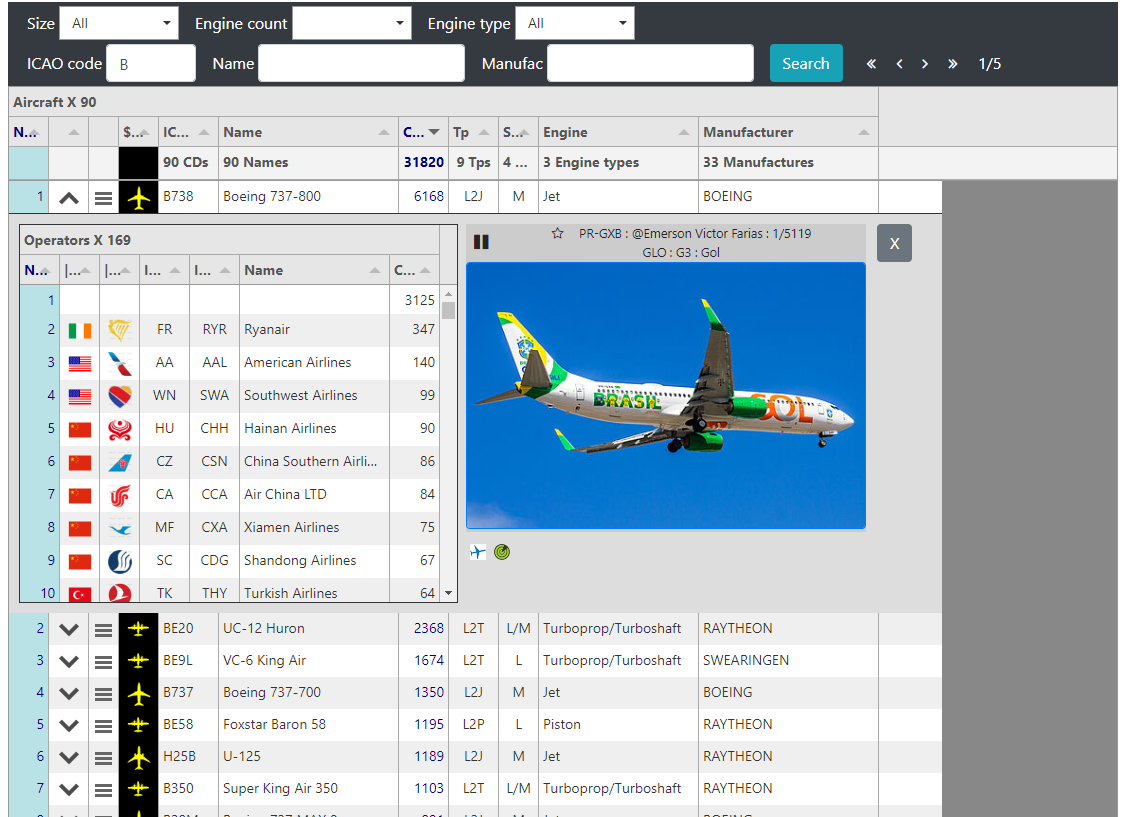Click the BE58 yellow aircraft silhouette icon

[138, 725]
